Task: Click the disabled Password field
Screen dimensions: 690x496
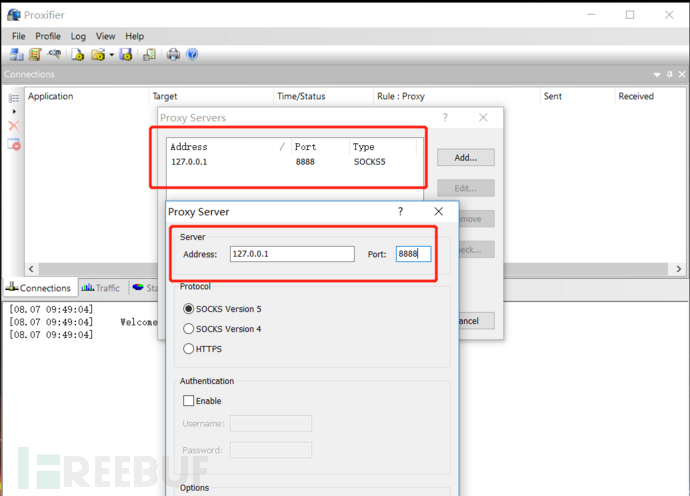Action: point(271,450)
